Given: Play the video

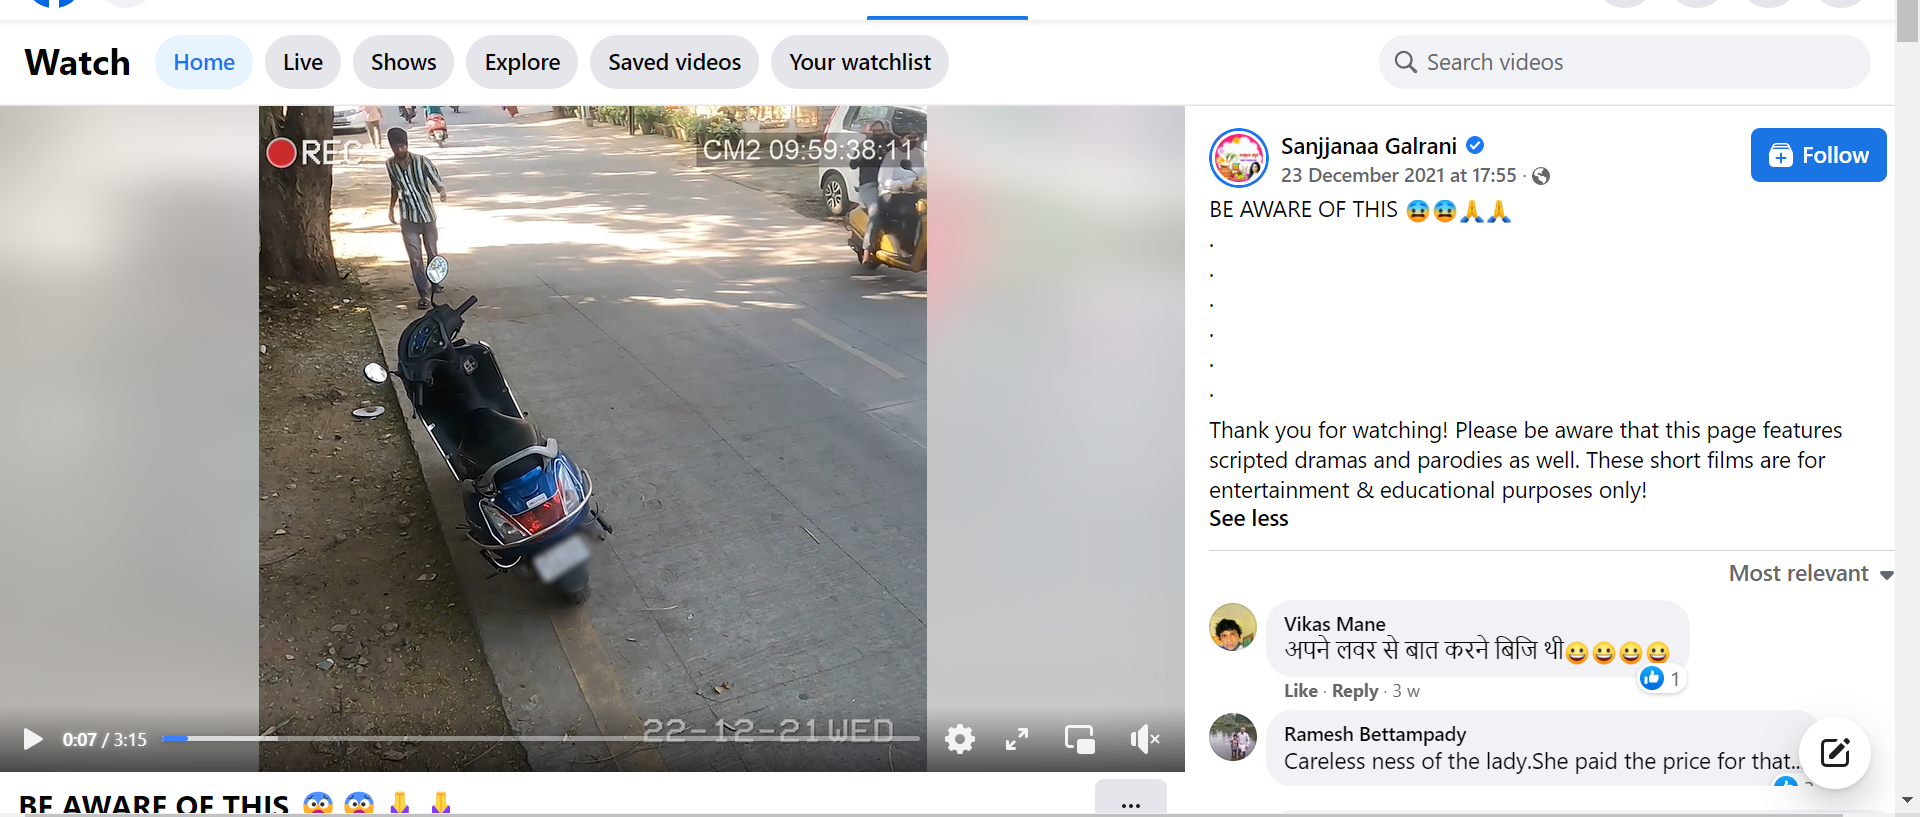Looking at the screenshot, I should (x=33, y=739).
